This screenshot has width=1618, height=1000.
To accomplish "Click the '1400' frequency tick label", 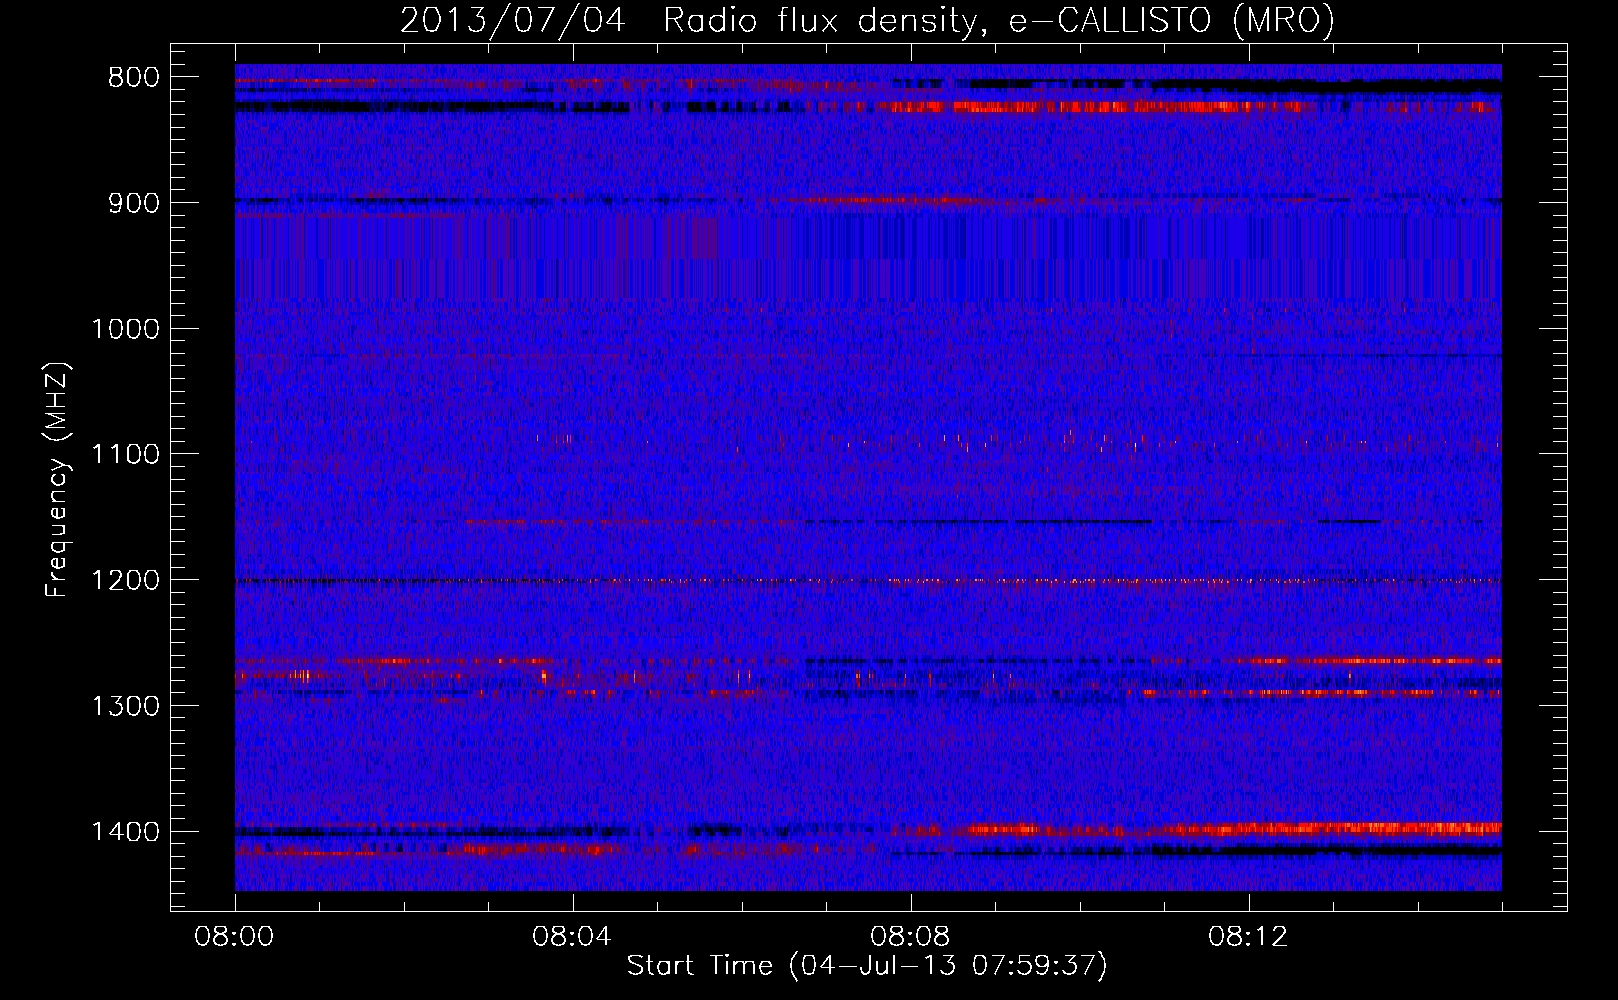I will click(125, 832).
